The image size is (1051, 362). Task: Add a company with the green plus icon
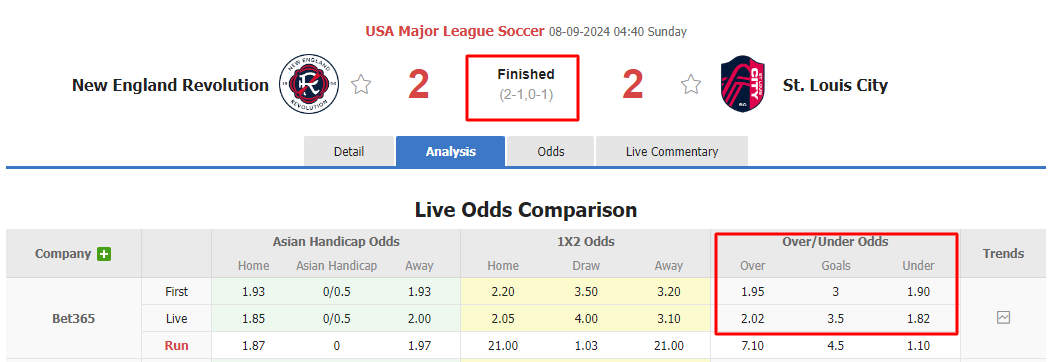click(x=103, y=254)
